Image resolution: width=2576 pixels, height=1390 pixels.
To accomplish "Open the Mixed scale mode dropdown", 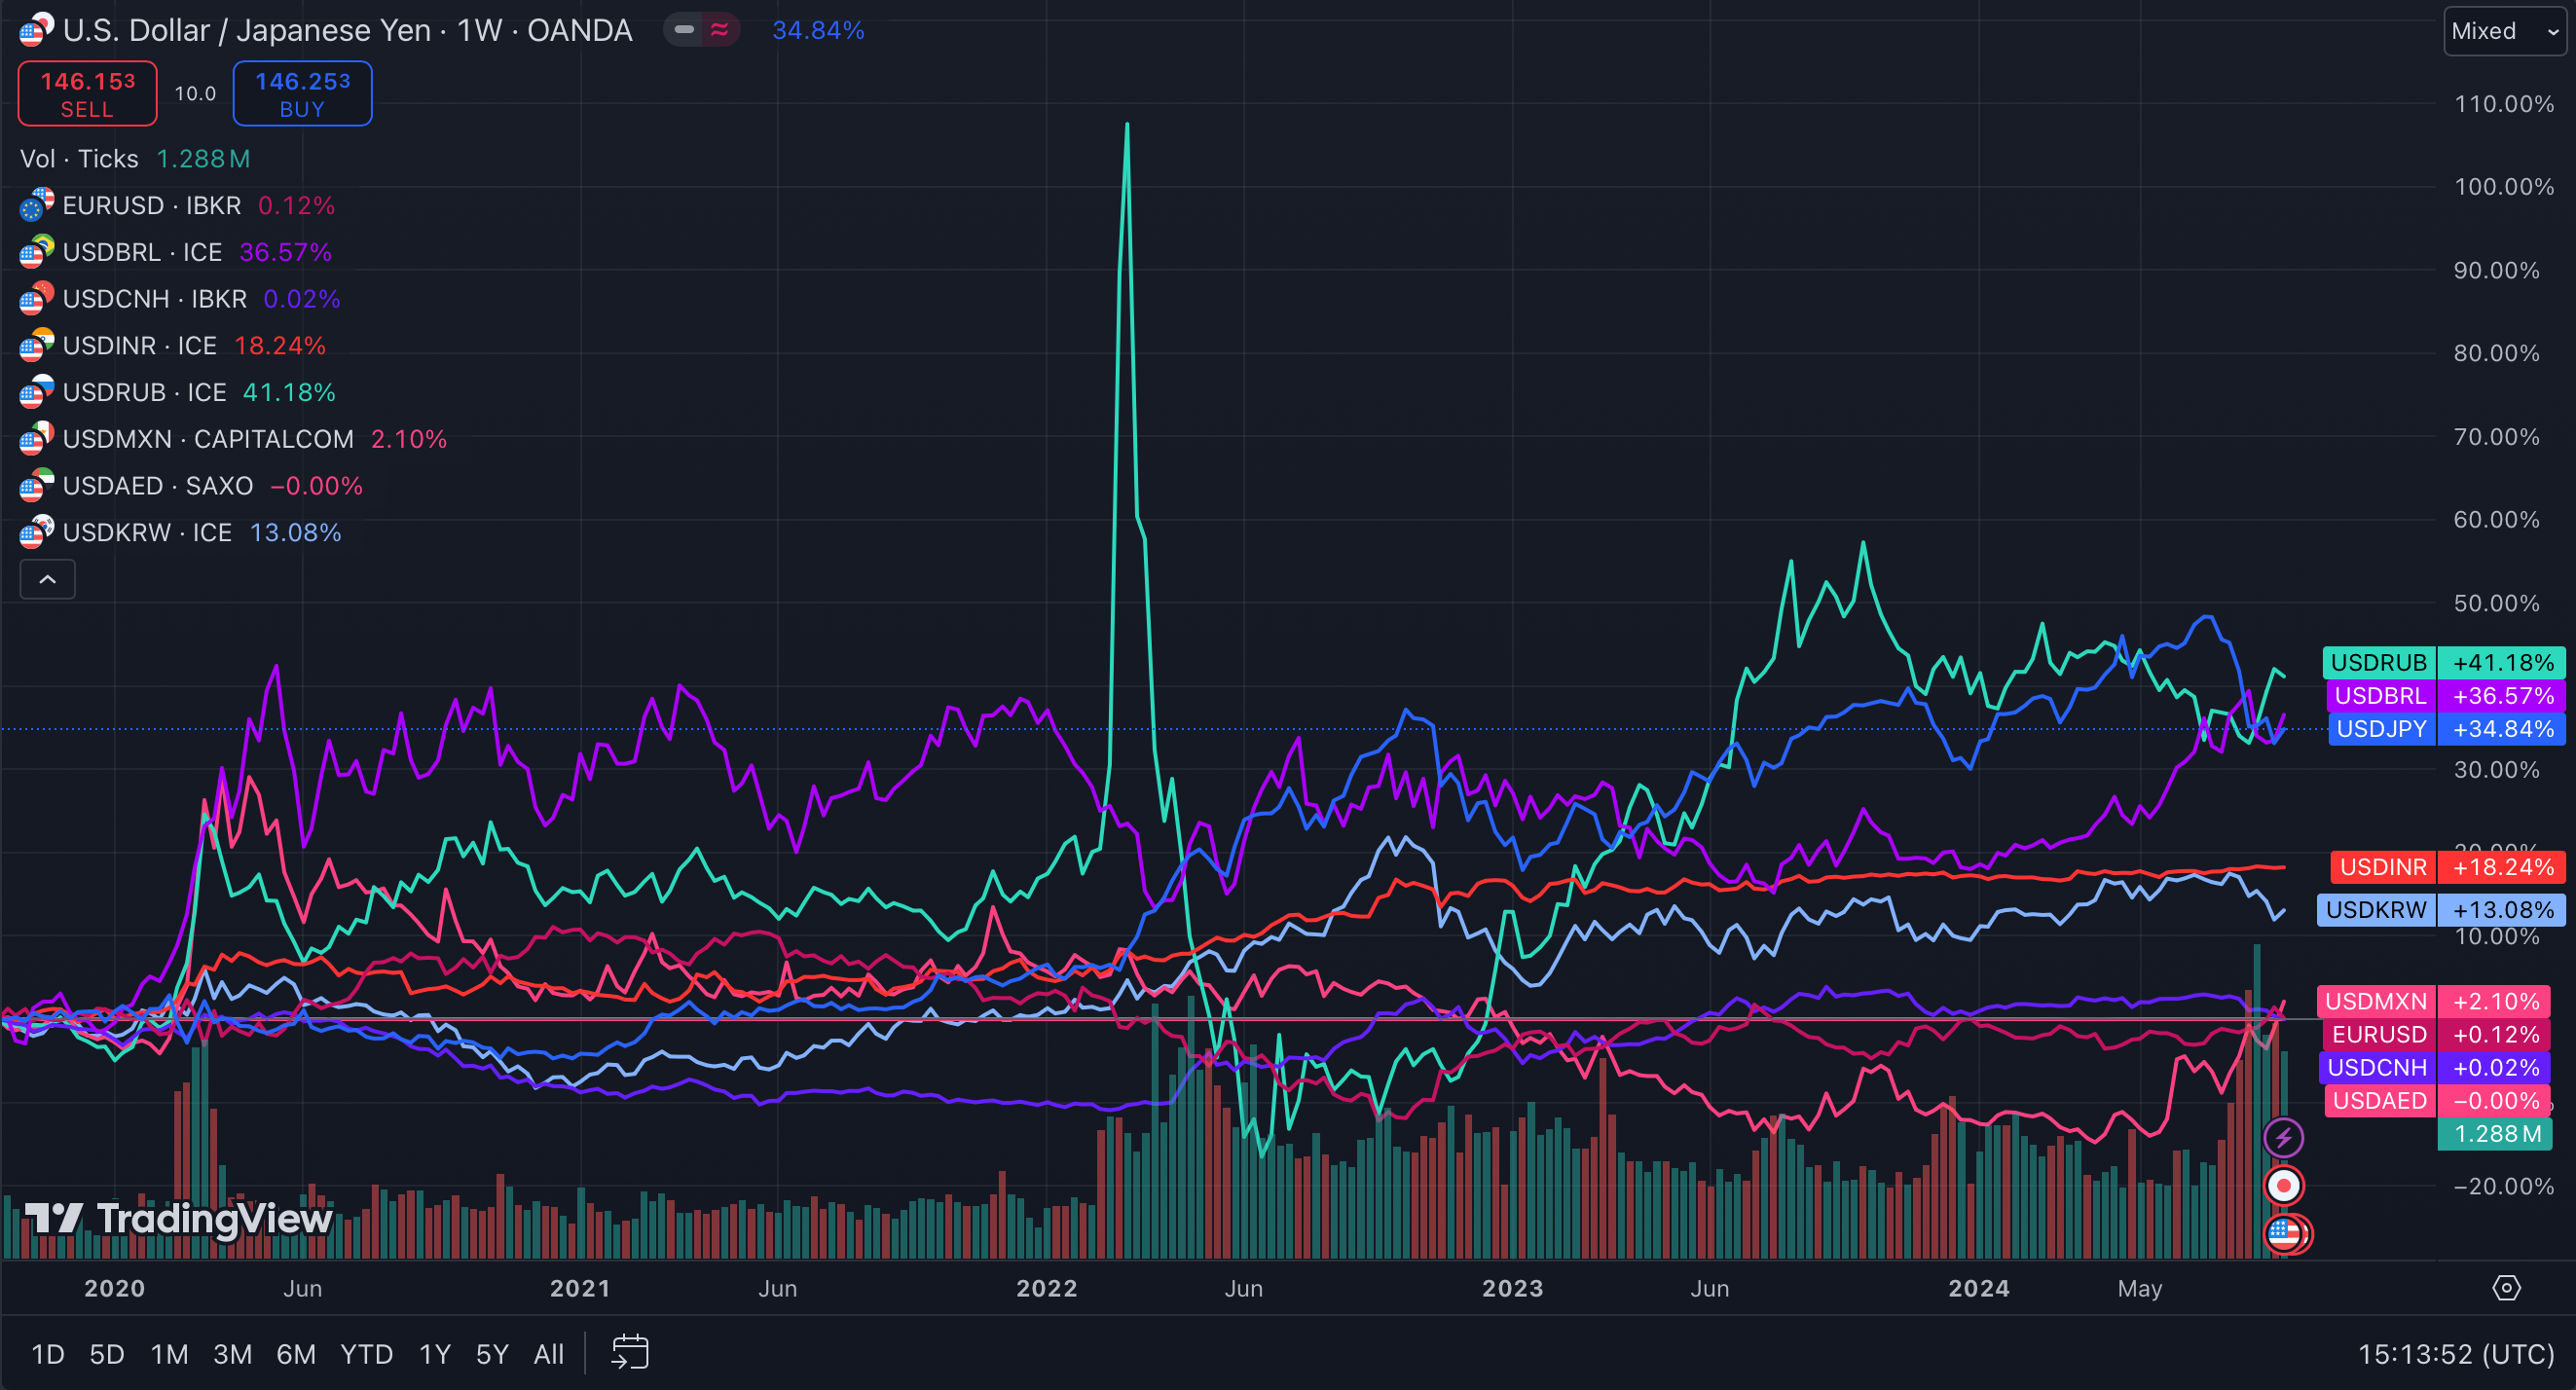I will [x=2506, y=31].
